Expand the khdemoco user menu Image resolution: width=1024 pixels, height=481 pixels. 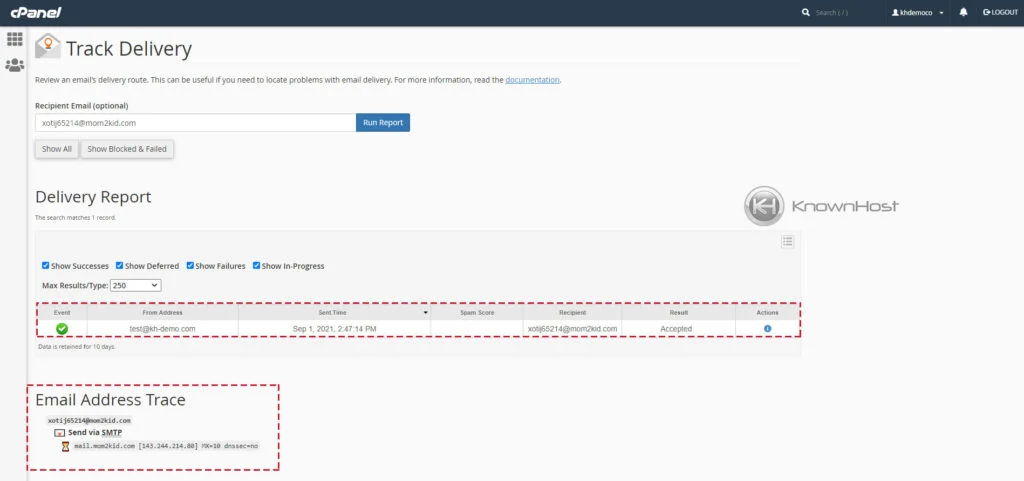pyautogui.click(x=918, y=12)
